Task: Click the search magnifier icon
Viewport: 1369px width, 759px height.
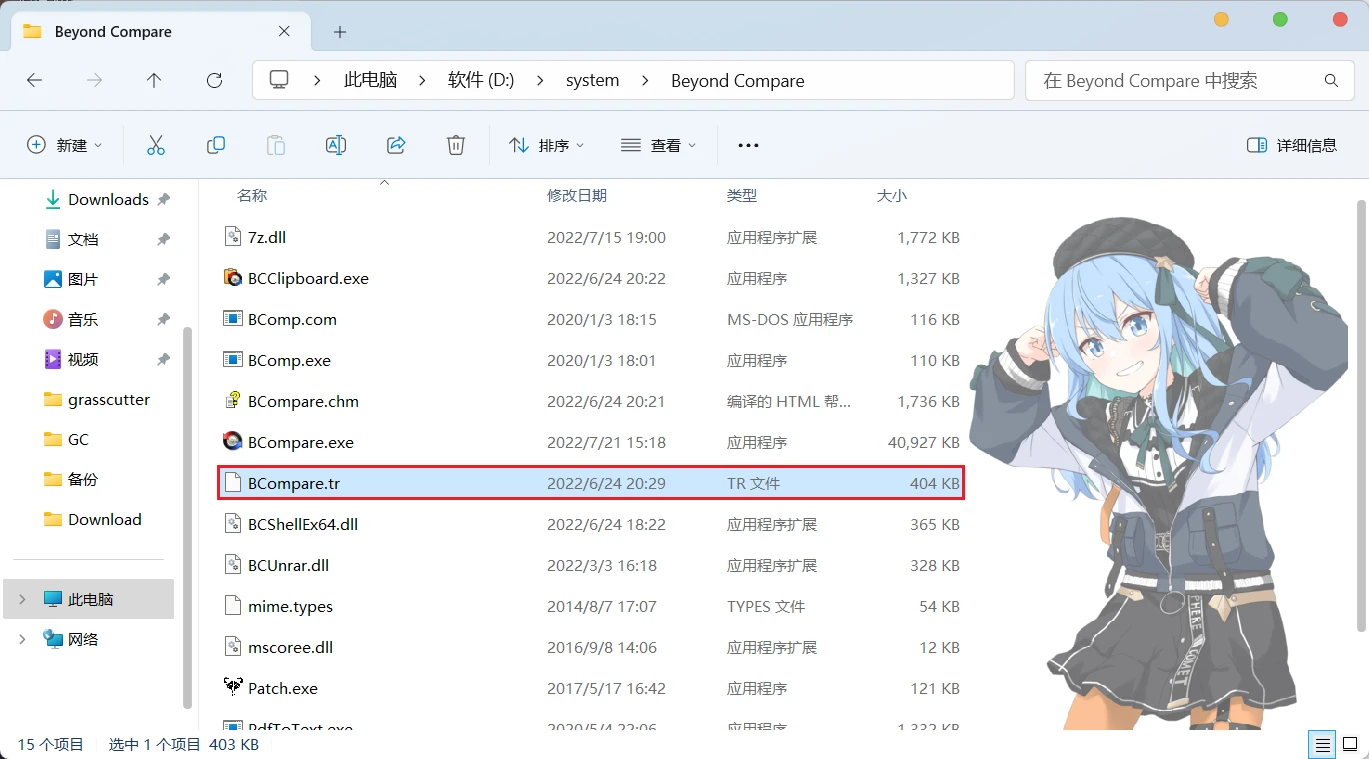Action: (x=1331, y=80)
